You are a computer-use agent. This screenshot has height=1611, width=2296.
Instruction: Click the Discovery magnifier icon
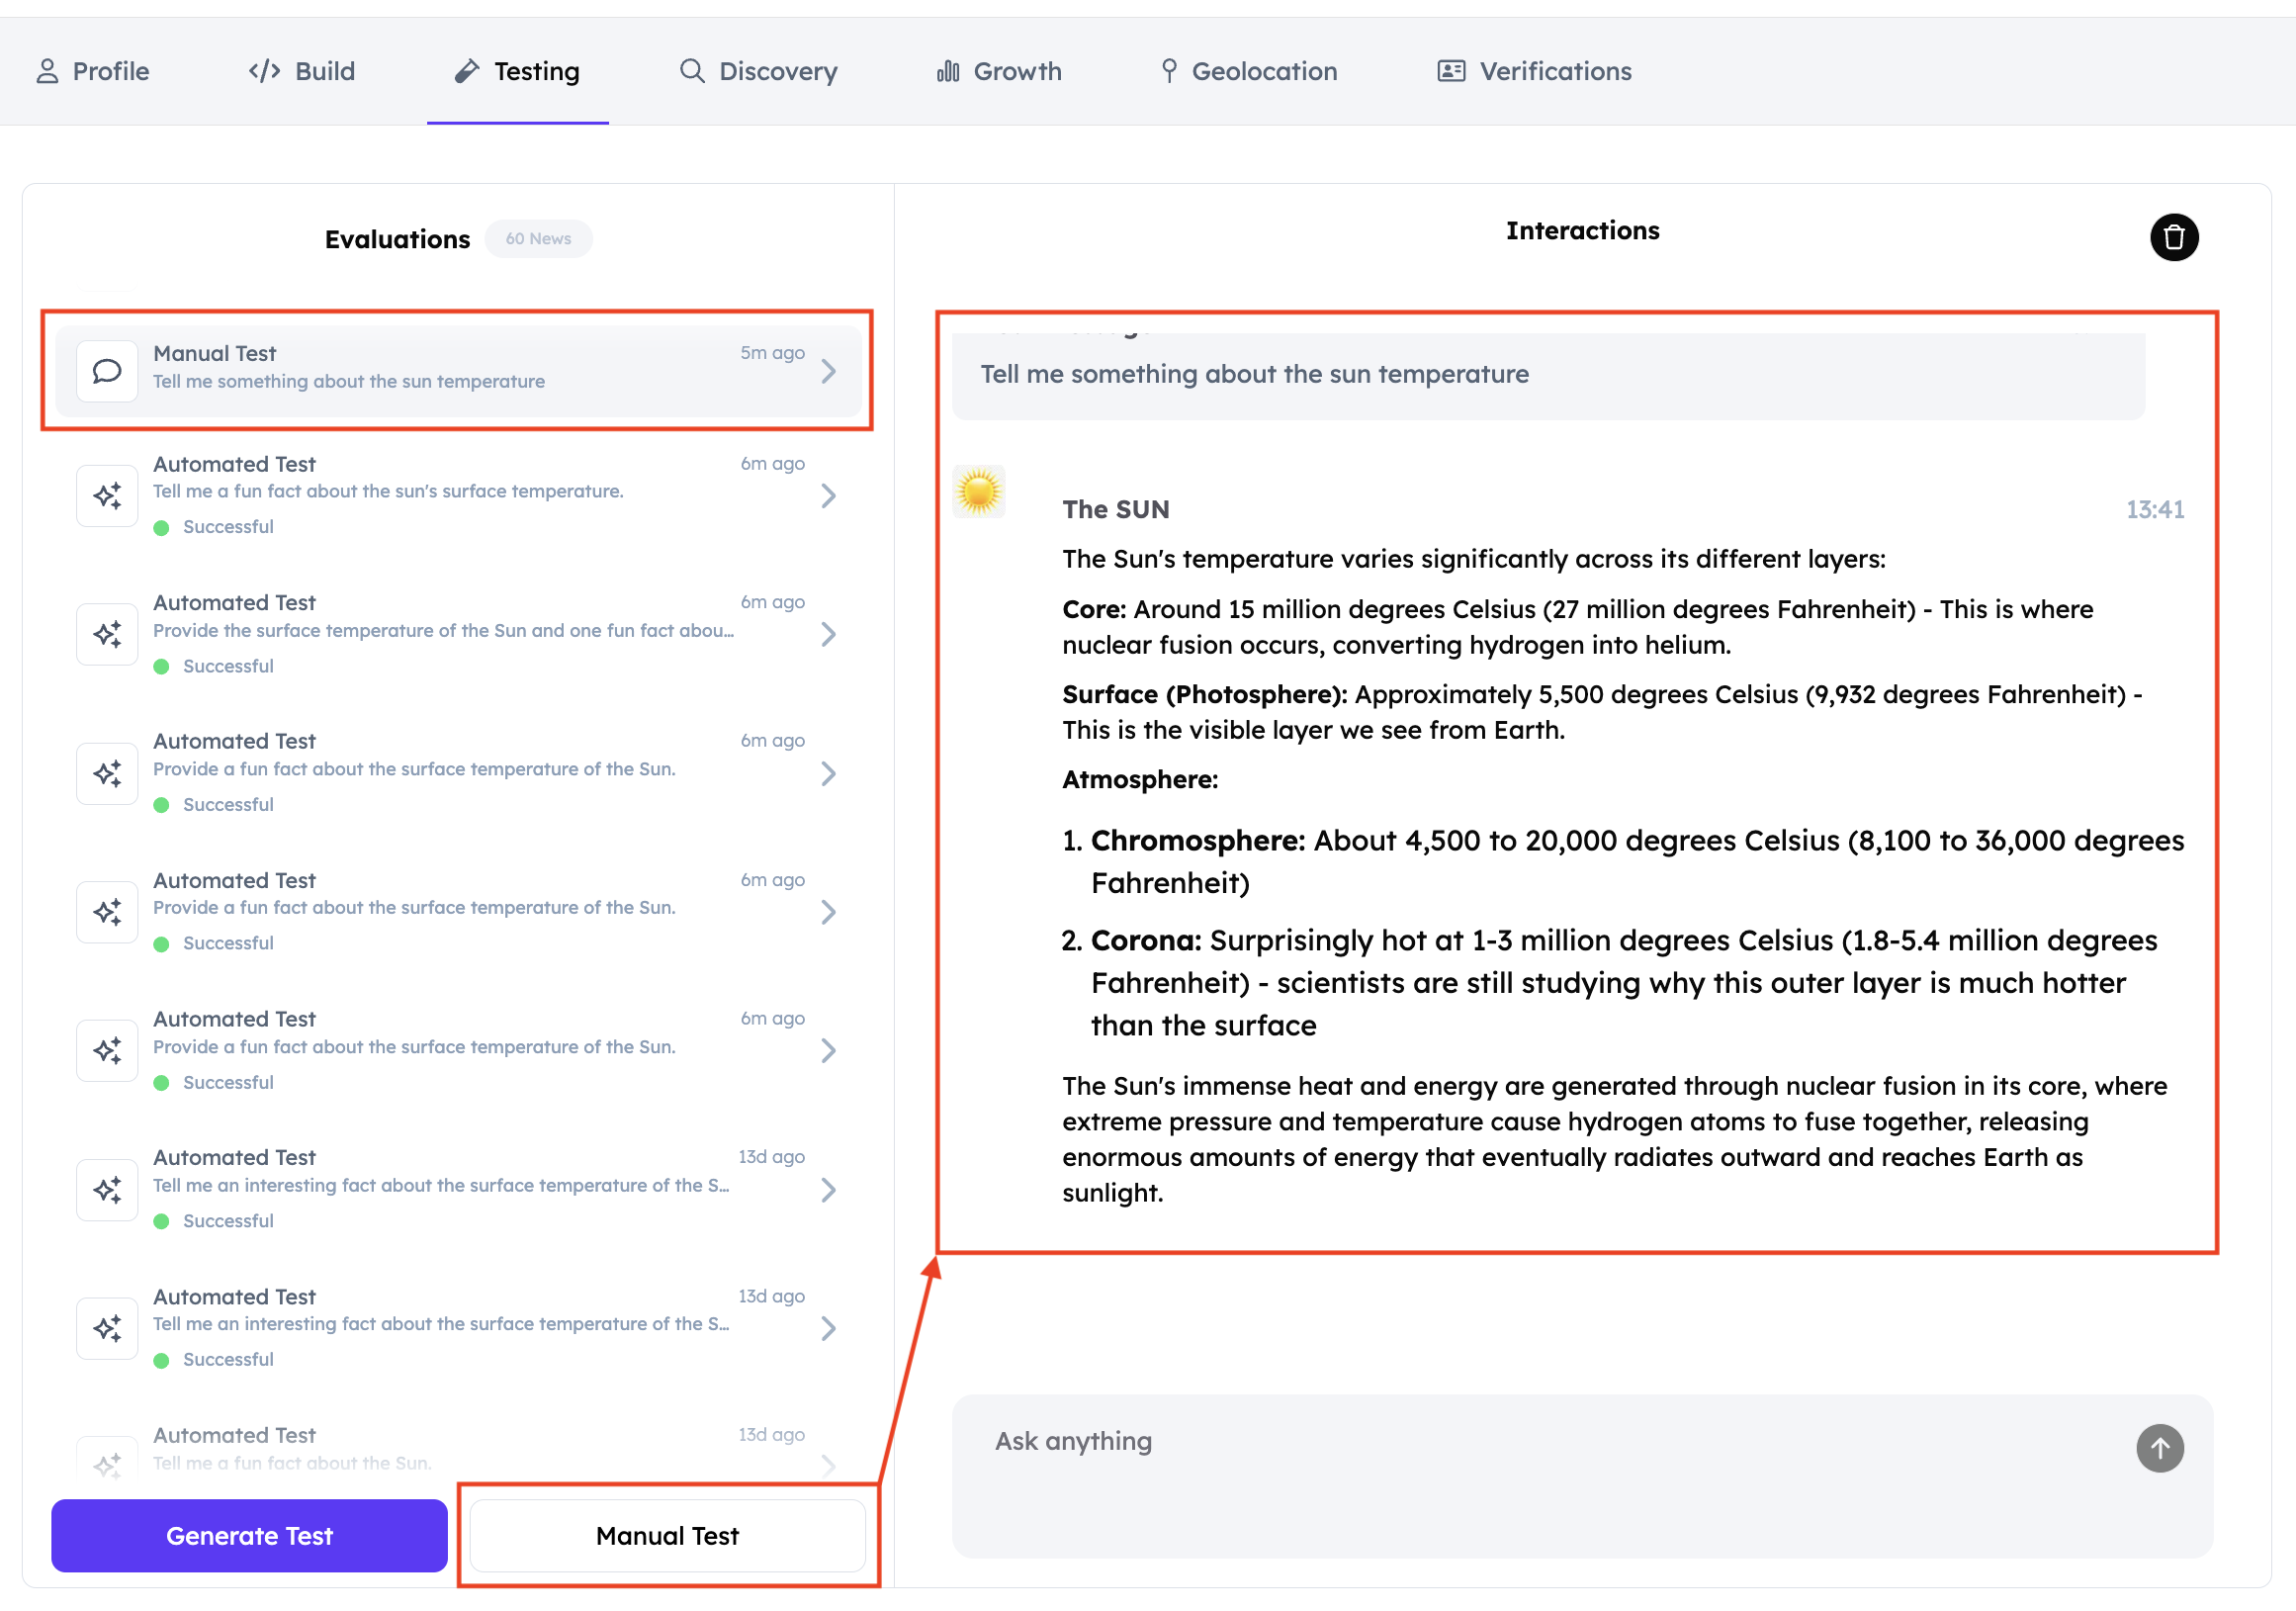691,71
